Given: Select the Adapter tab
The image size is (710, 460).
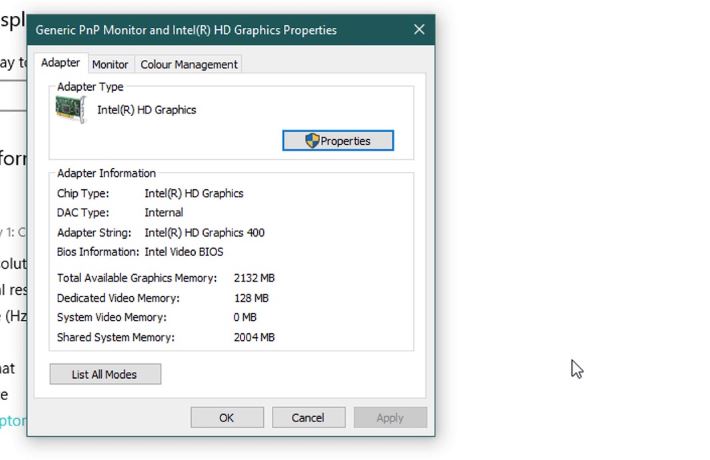Looking at the screenshot, I should pos(60,63).
